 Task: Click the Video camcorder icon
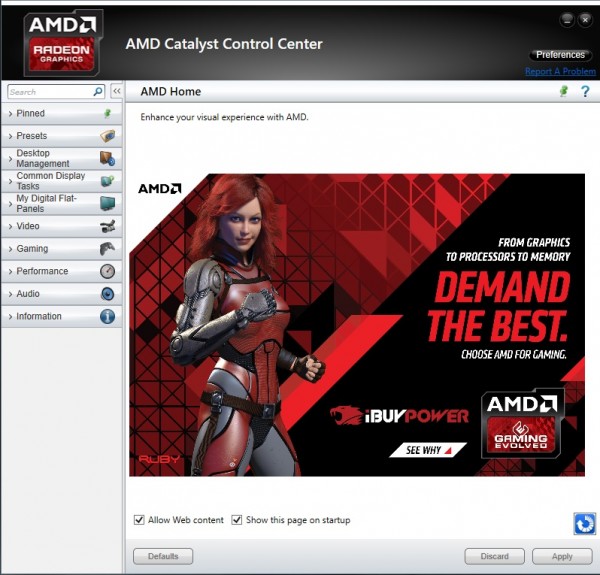(108, 226)
